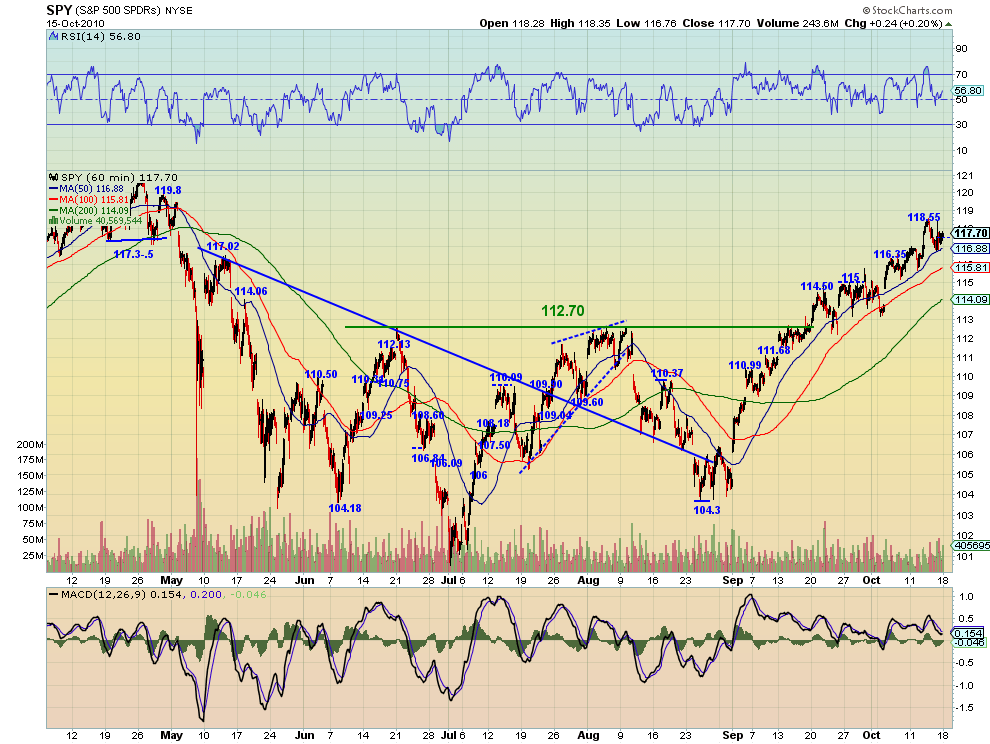990x744 pixels.
Task: Click the 108.60 price annotation
Action: [x=428, y=415]
